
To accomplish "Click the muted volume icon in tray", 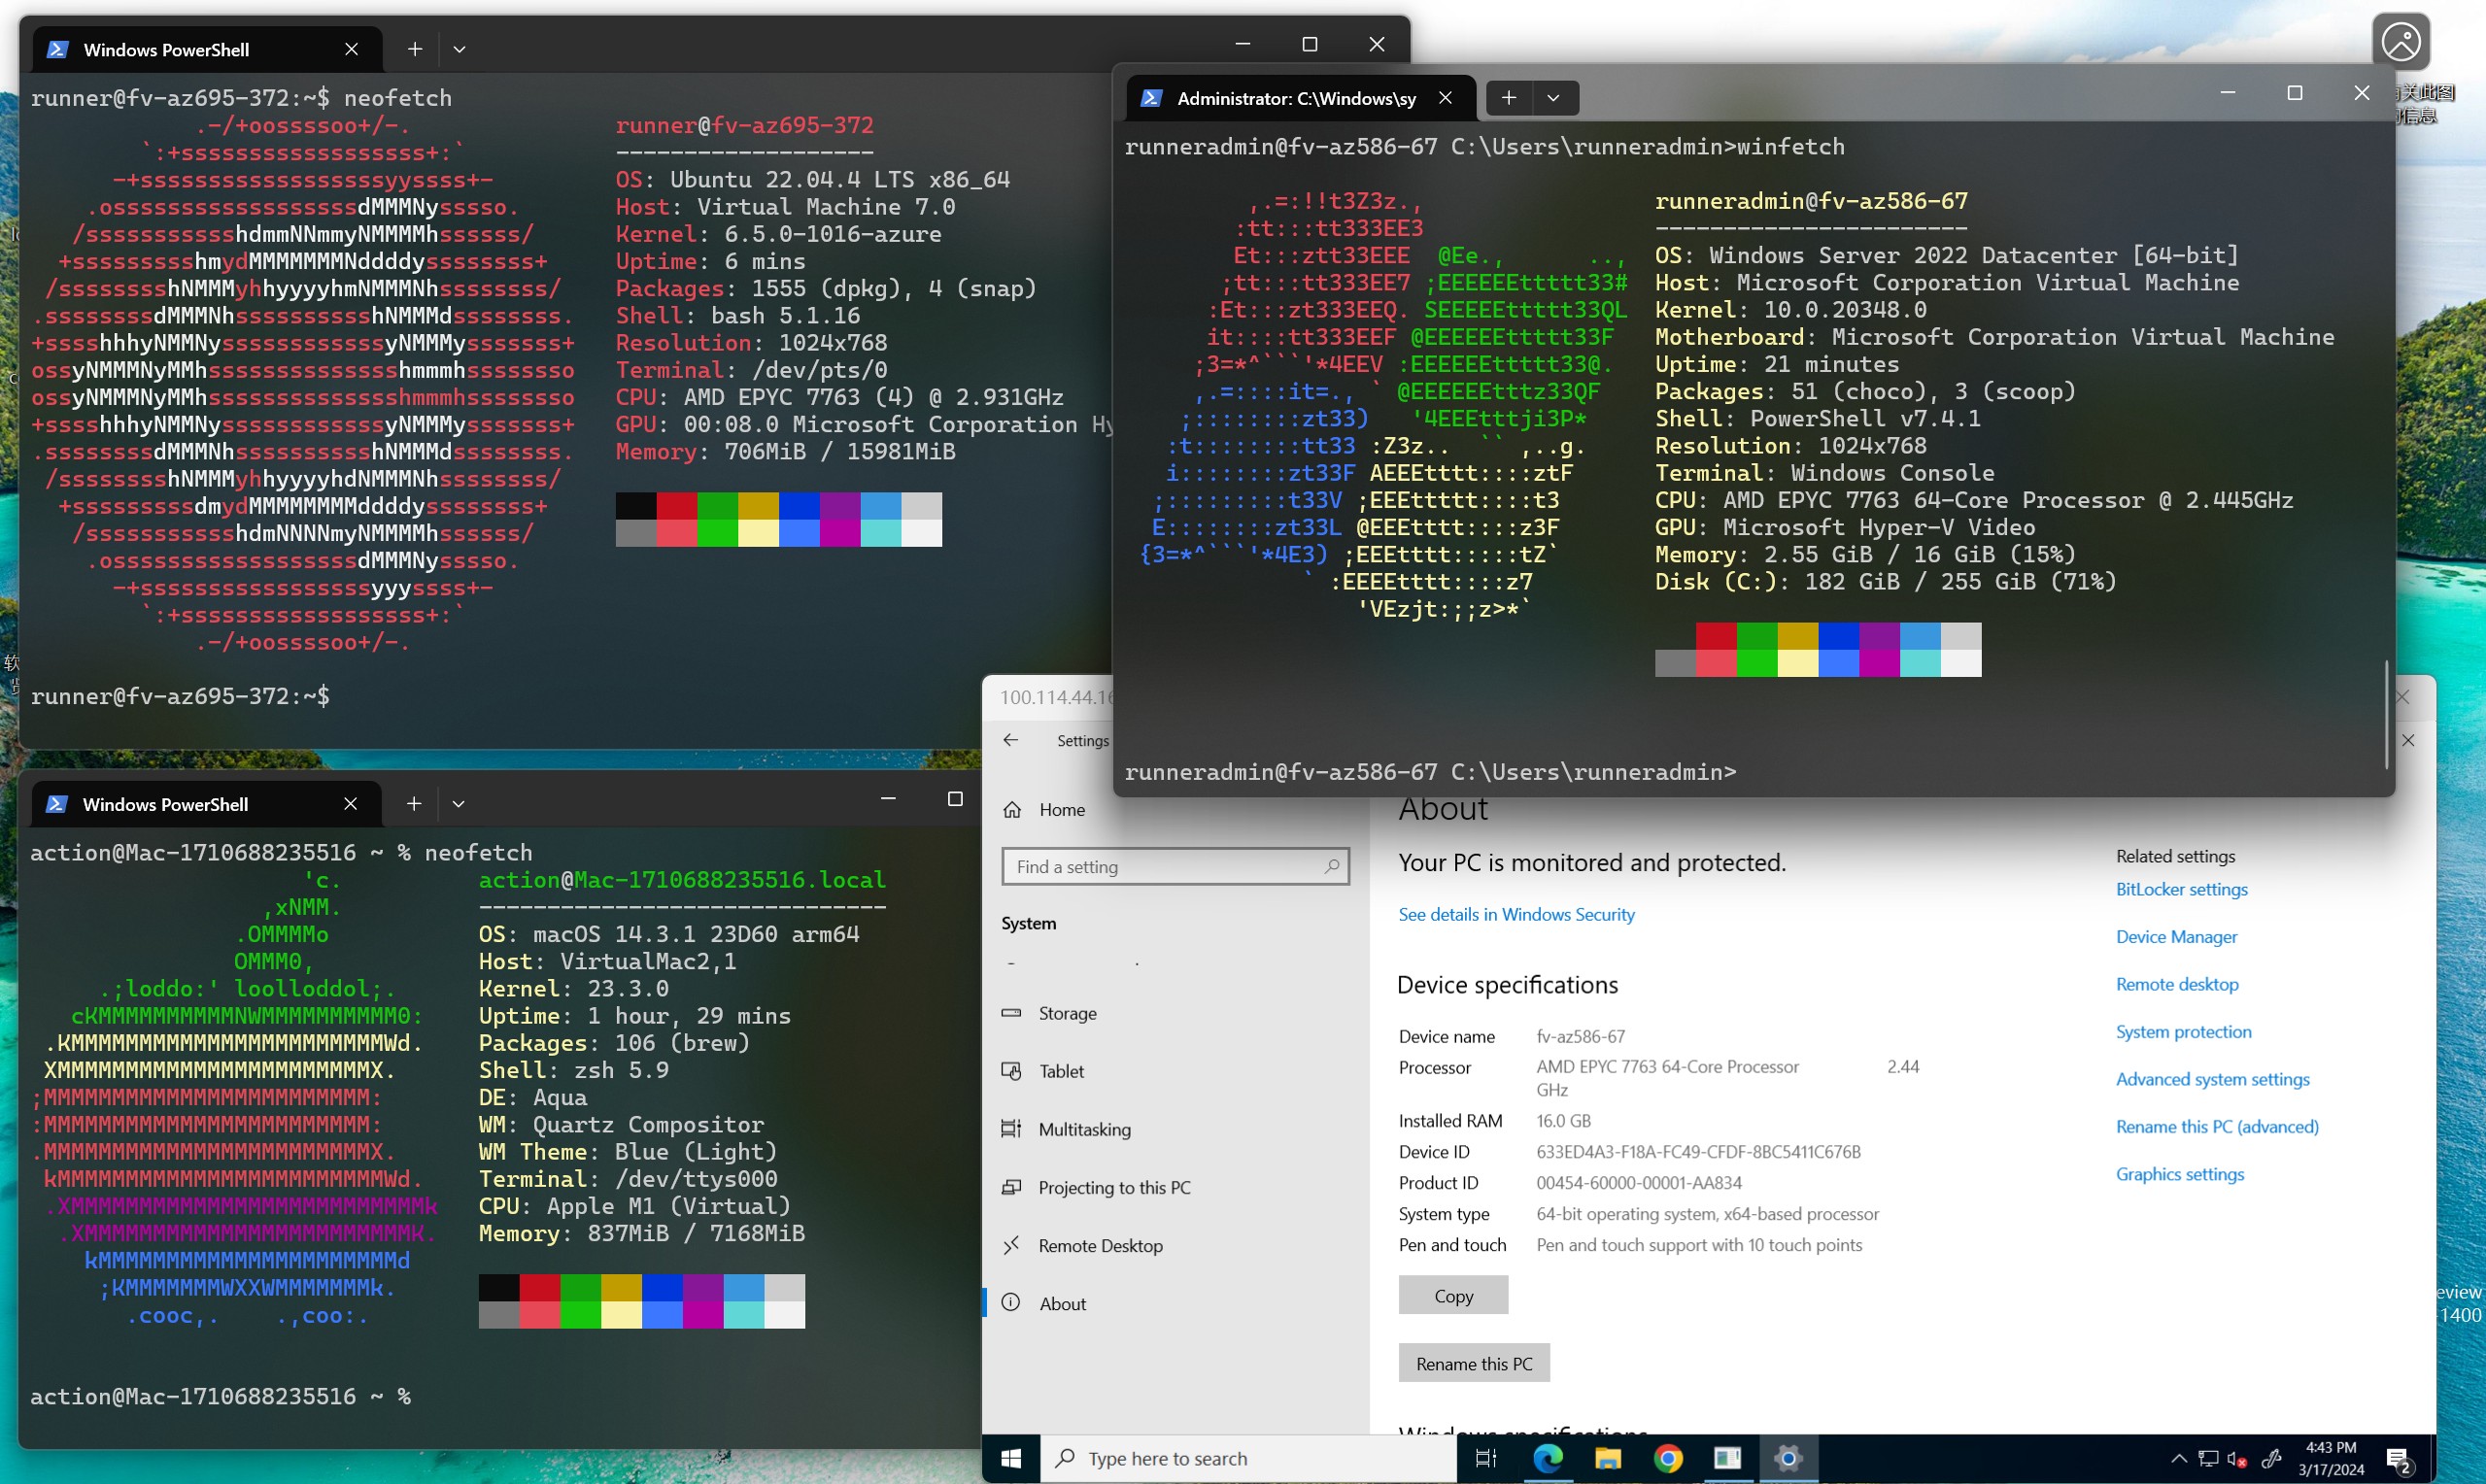I will pos(2238,1459).
